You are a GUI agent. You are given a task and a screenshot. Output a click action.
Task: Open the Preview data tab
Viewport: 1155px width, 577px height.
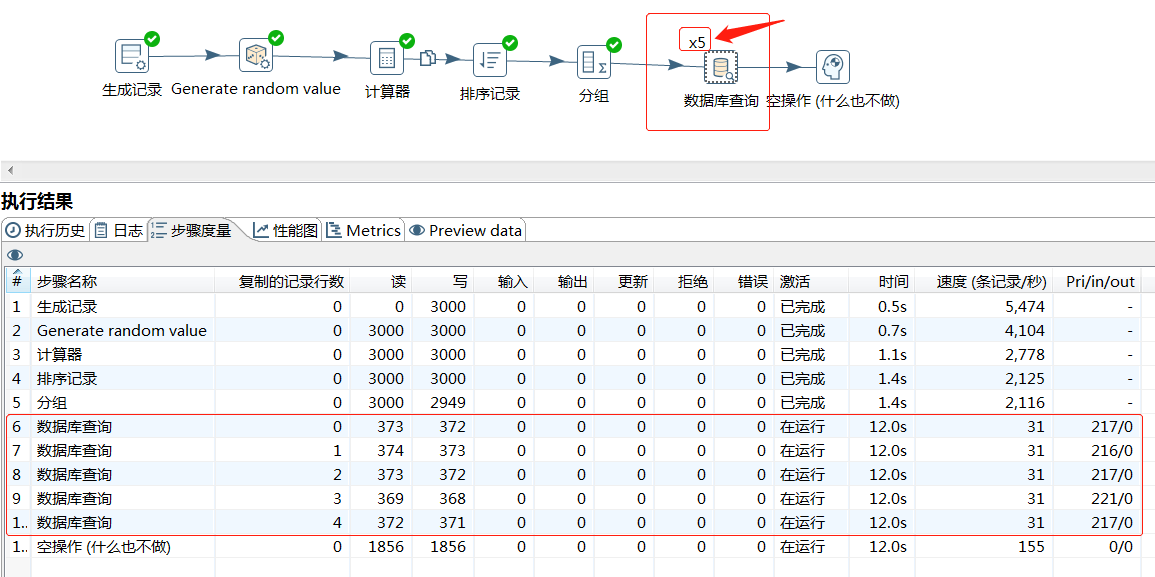tap(466, 230)
